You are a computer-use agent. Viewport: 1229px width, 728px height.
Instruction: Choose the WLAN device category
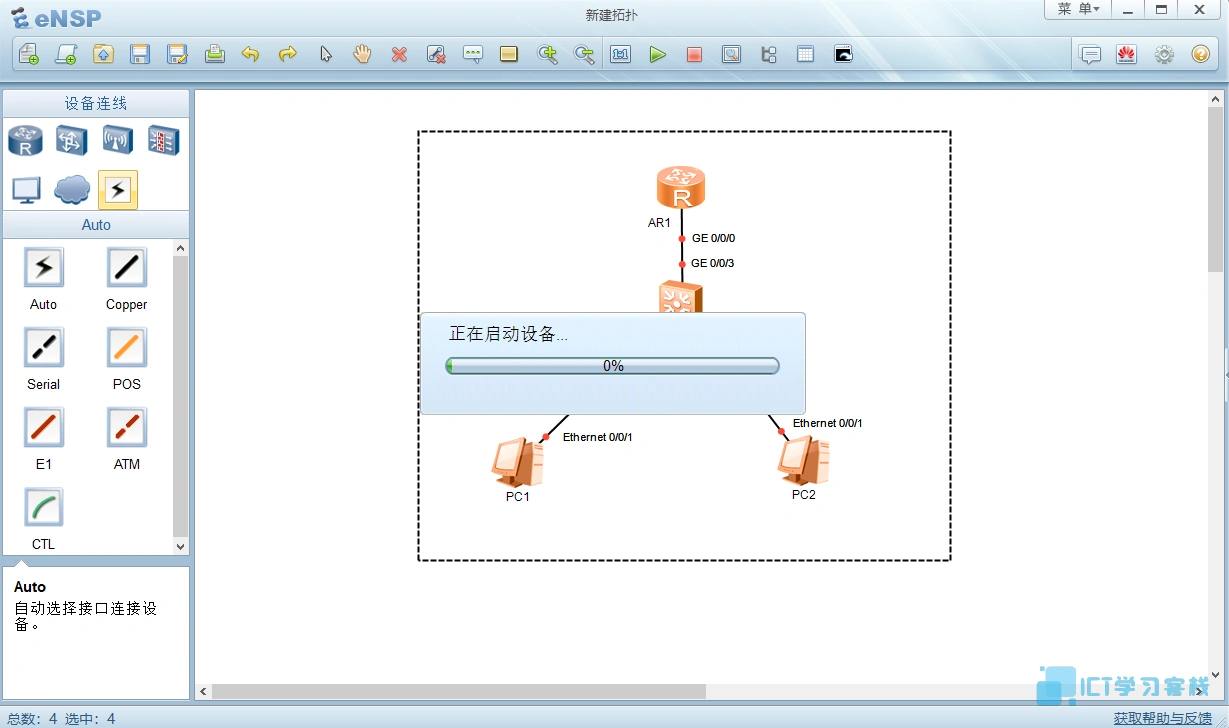point(118,140)
